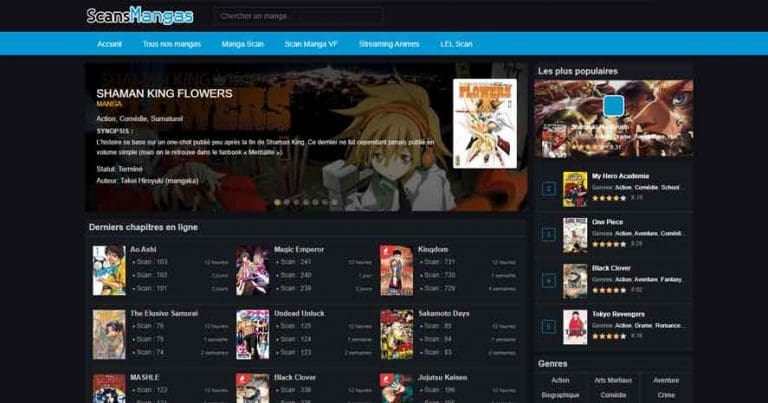
Task: Click rank 3 badge beside One Piece
Action: pos(549,235)
